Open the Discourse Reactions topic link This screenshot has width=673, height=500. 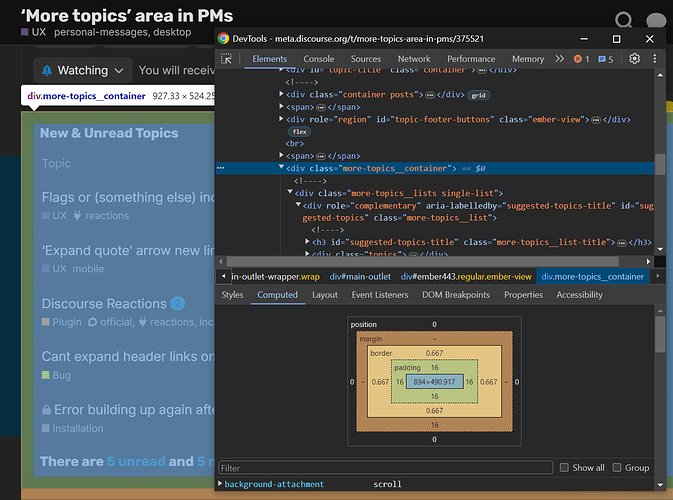104,303
